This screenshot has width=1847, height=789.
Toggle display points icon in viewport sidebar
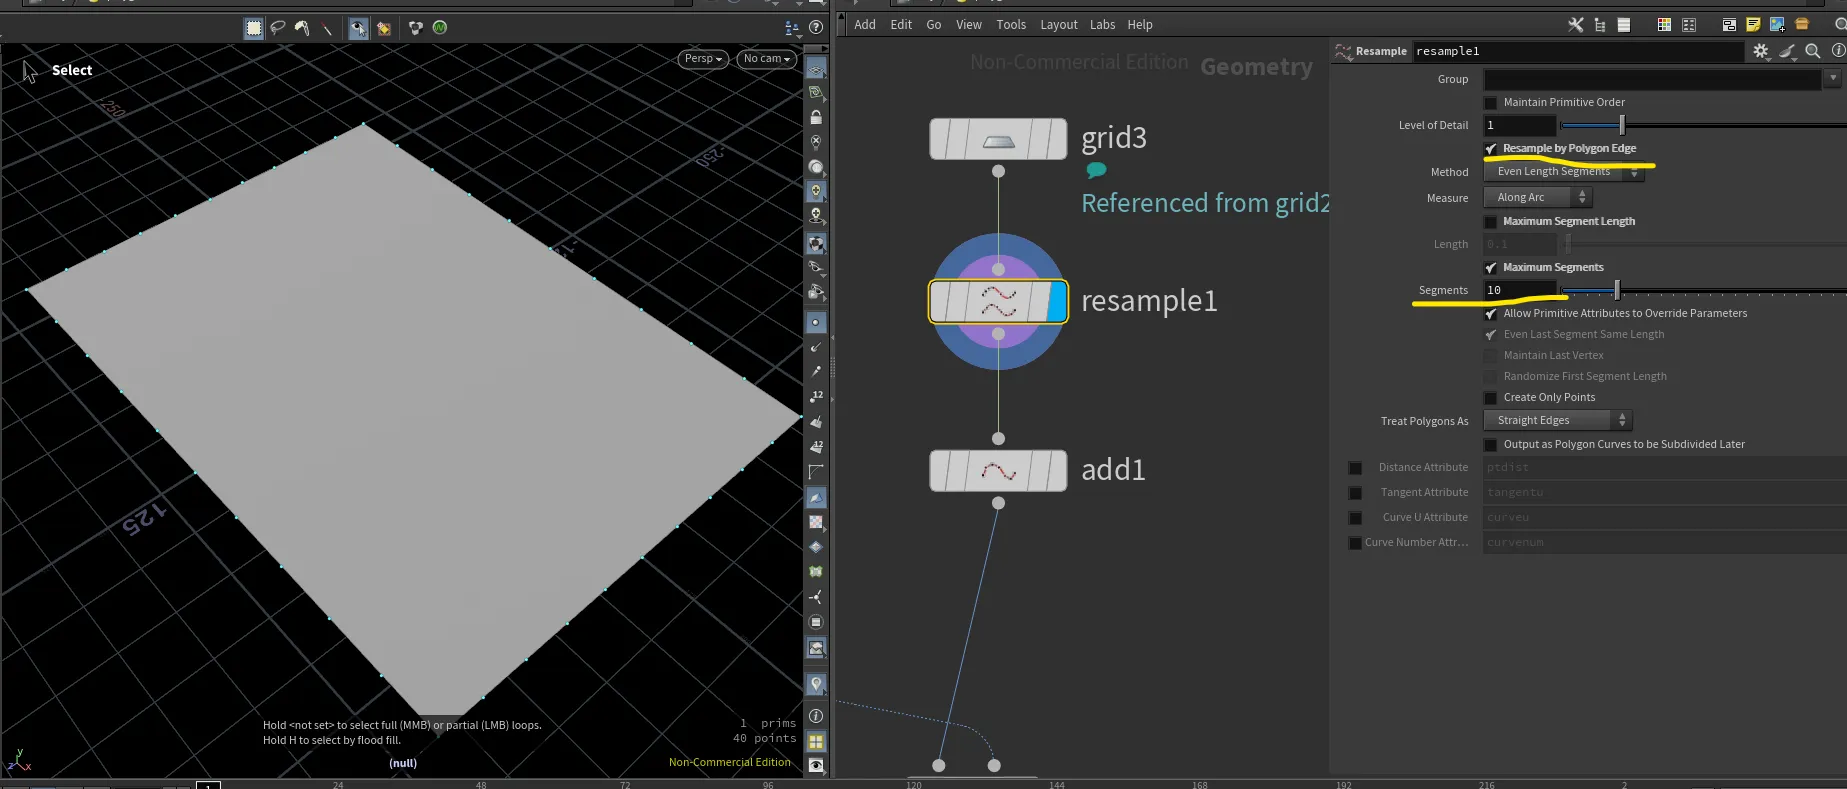[x=816, y=322]
